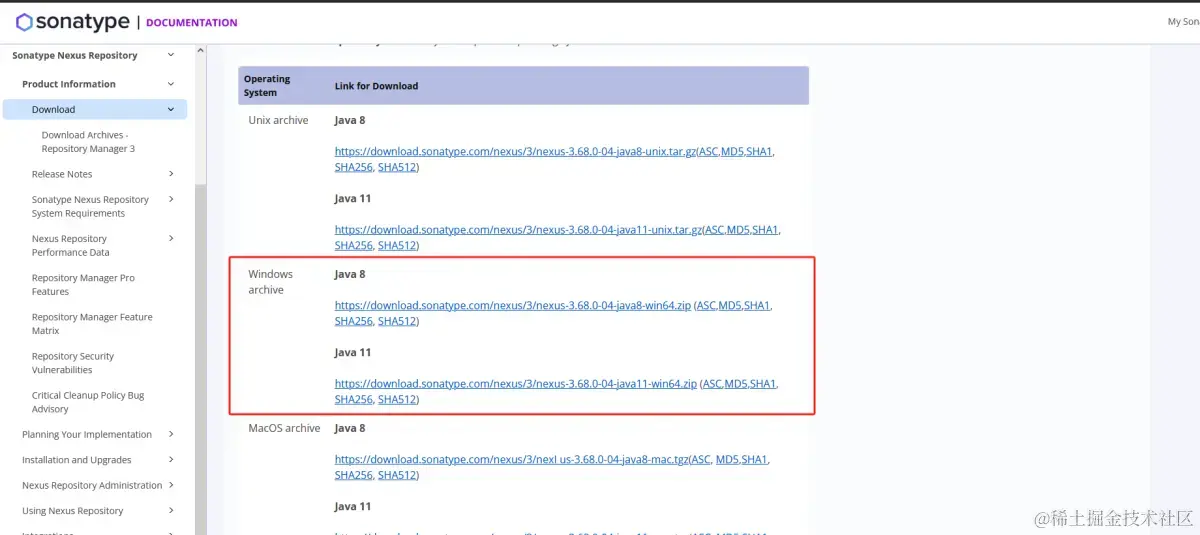
Task: Click the 'MacOS archive' table cell
Action: tap(284, 428)
